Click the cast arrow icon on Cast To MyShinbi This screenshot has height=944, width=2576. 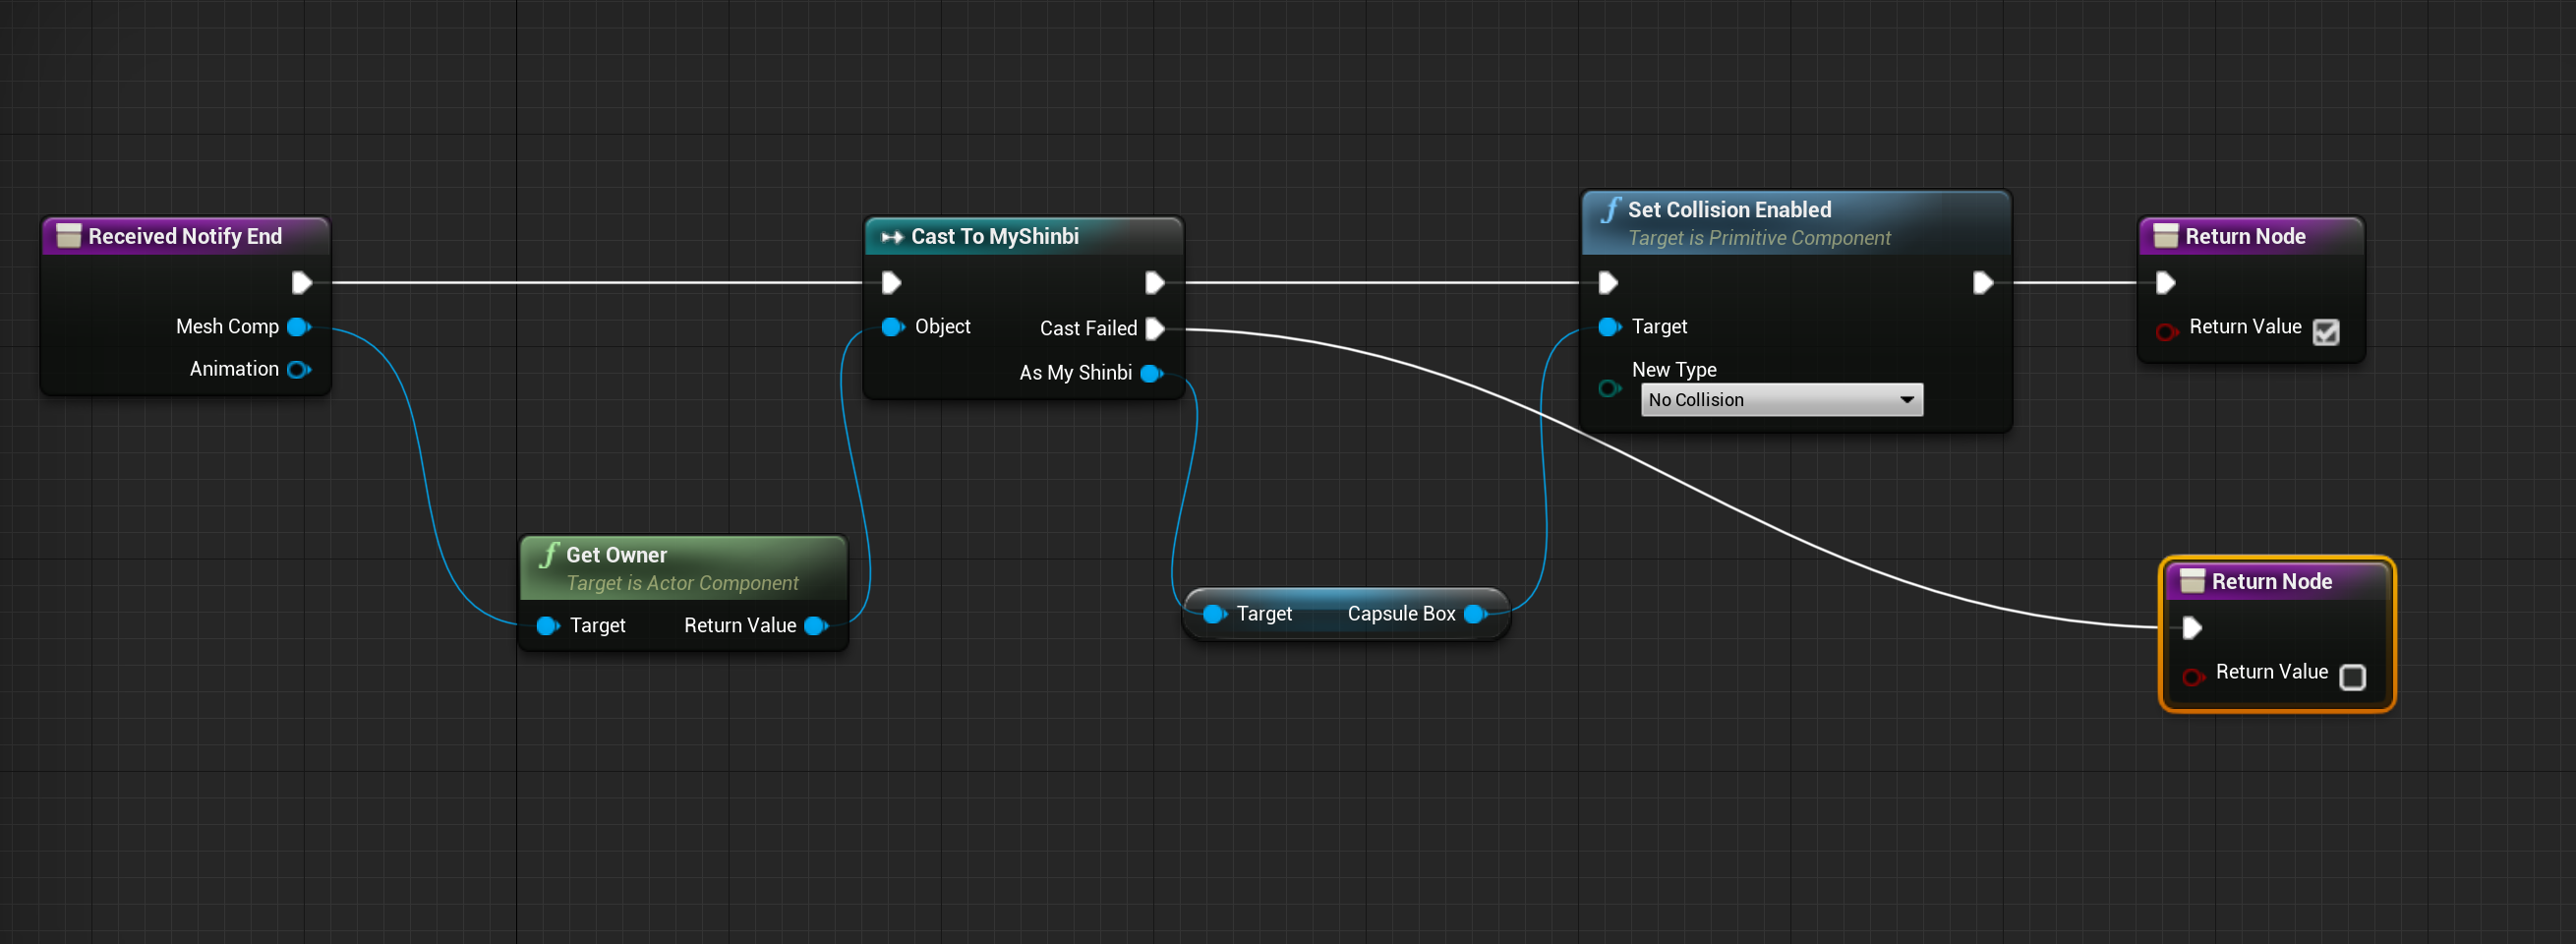tap(891, 236)
